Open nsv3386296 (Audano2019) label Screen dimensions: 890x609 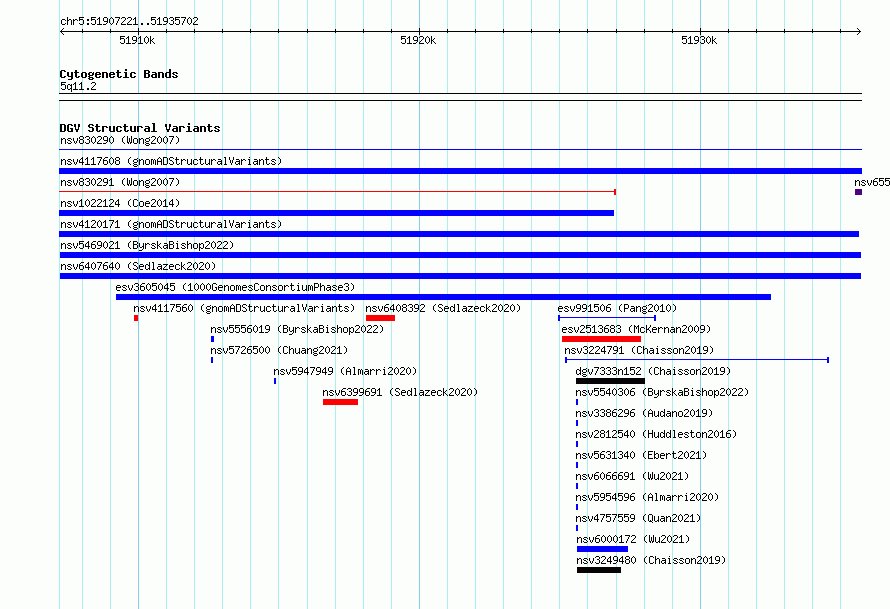coord(644,413)
